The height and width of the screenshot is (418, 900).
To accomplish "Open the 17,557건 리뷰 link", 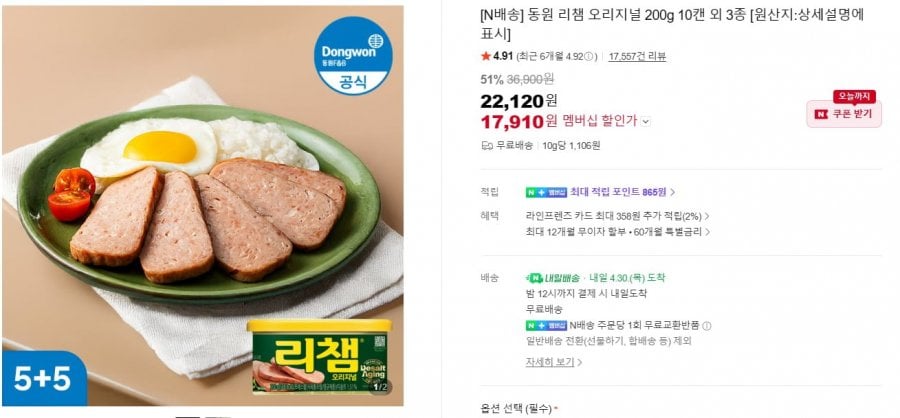I will coord(637,56).
